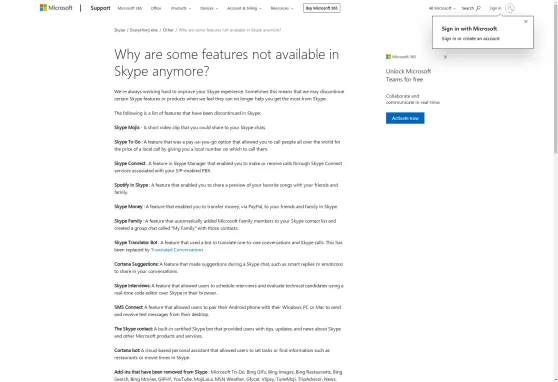
Task: Click the page vertical scrollbar
Action: click(x=556, y=191)
